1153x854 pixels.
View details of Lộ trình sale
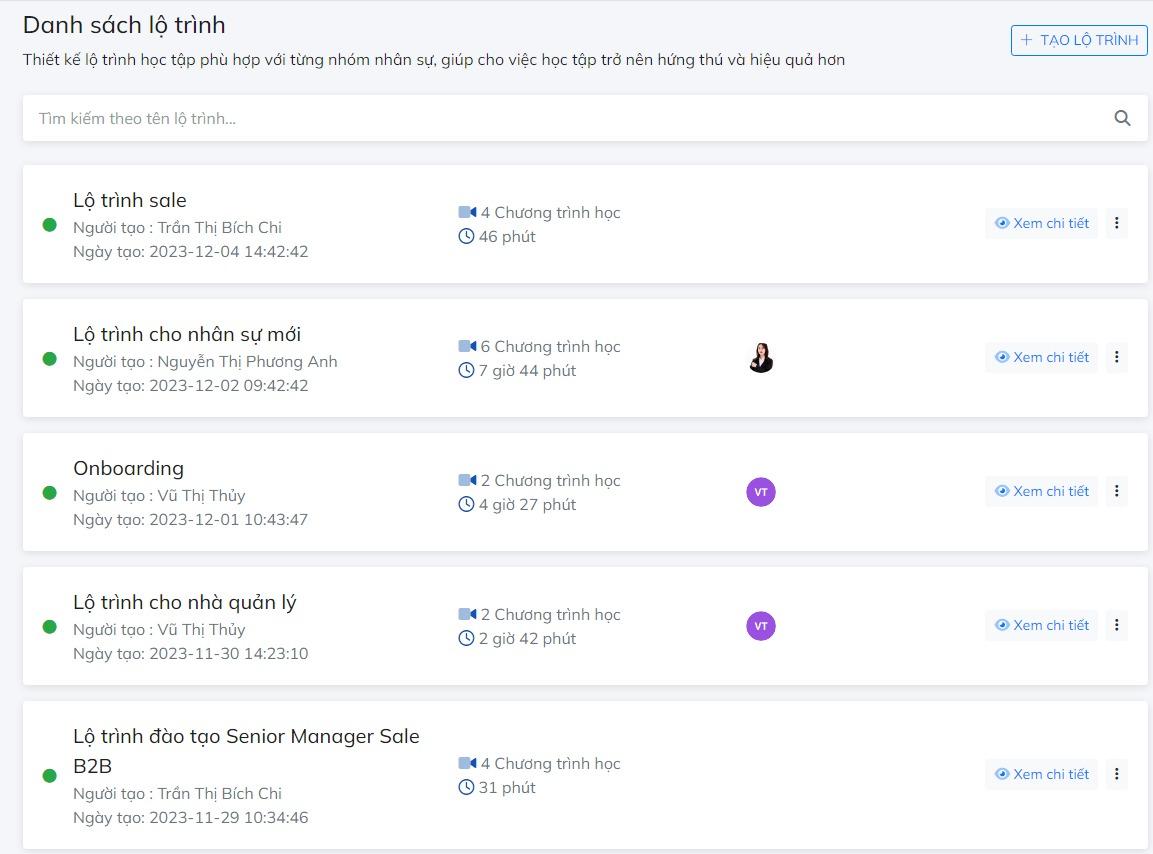pyautogui.click(x=1041, y=223)
